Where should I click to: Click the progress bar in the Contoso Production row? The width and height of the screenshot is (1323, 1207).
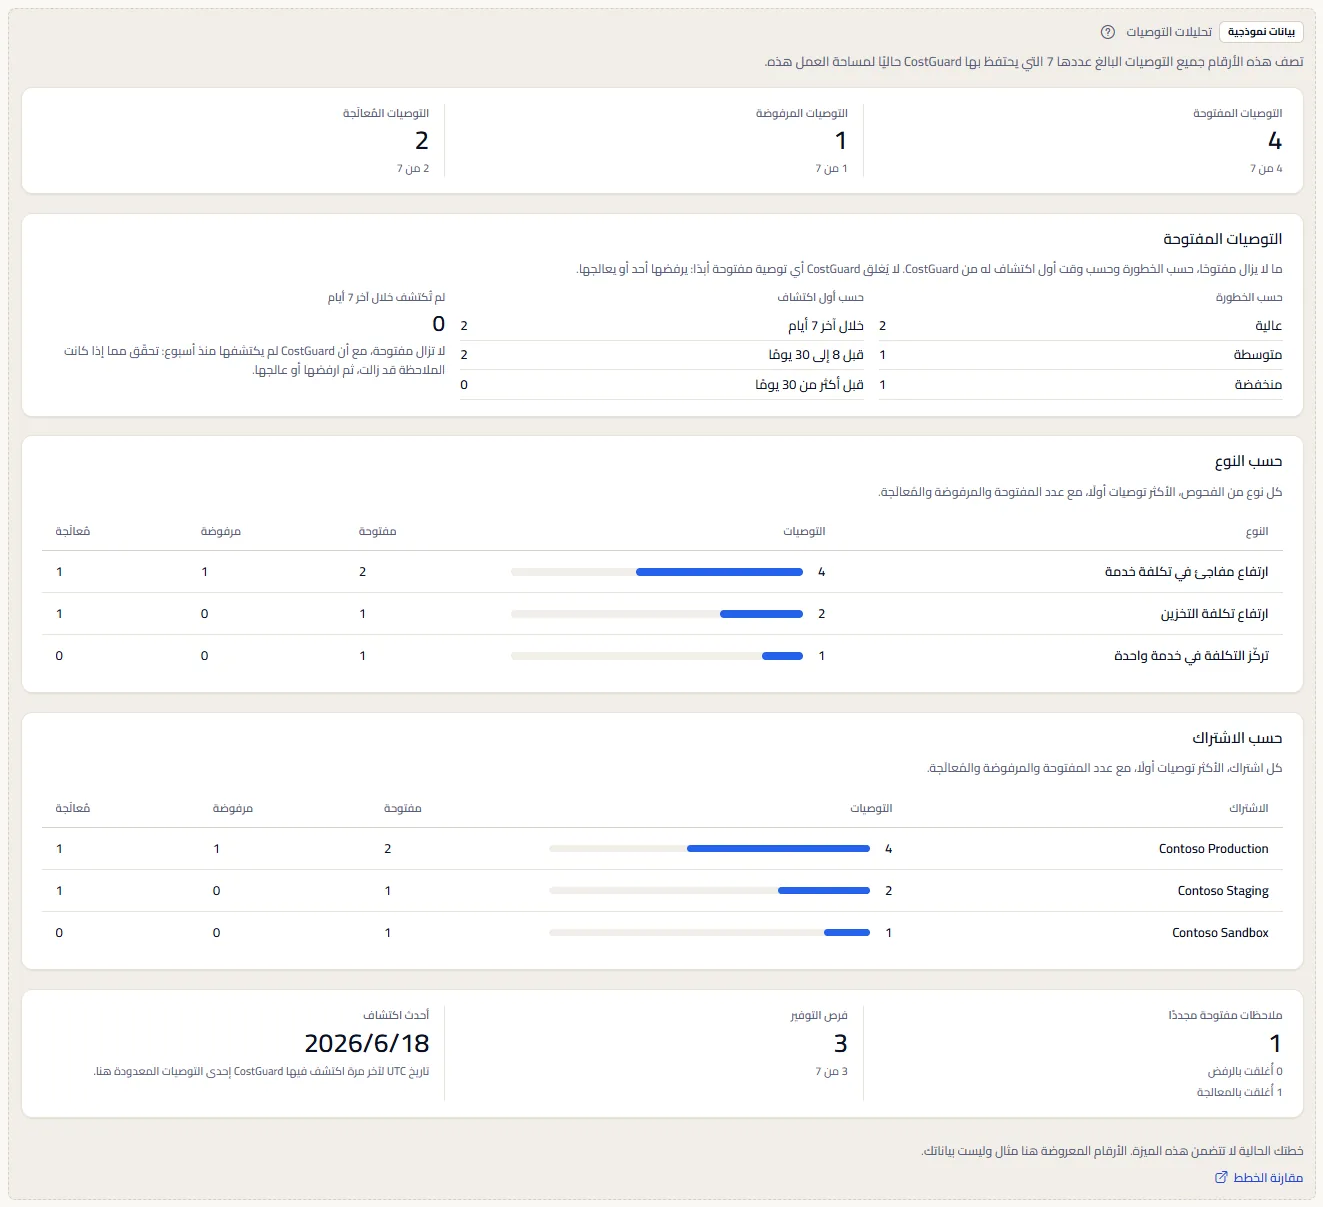click(x=709, y=849)
